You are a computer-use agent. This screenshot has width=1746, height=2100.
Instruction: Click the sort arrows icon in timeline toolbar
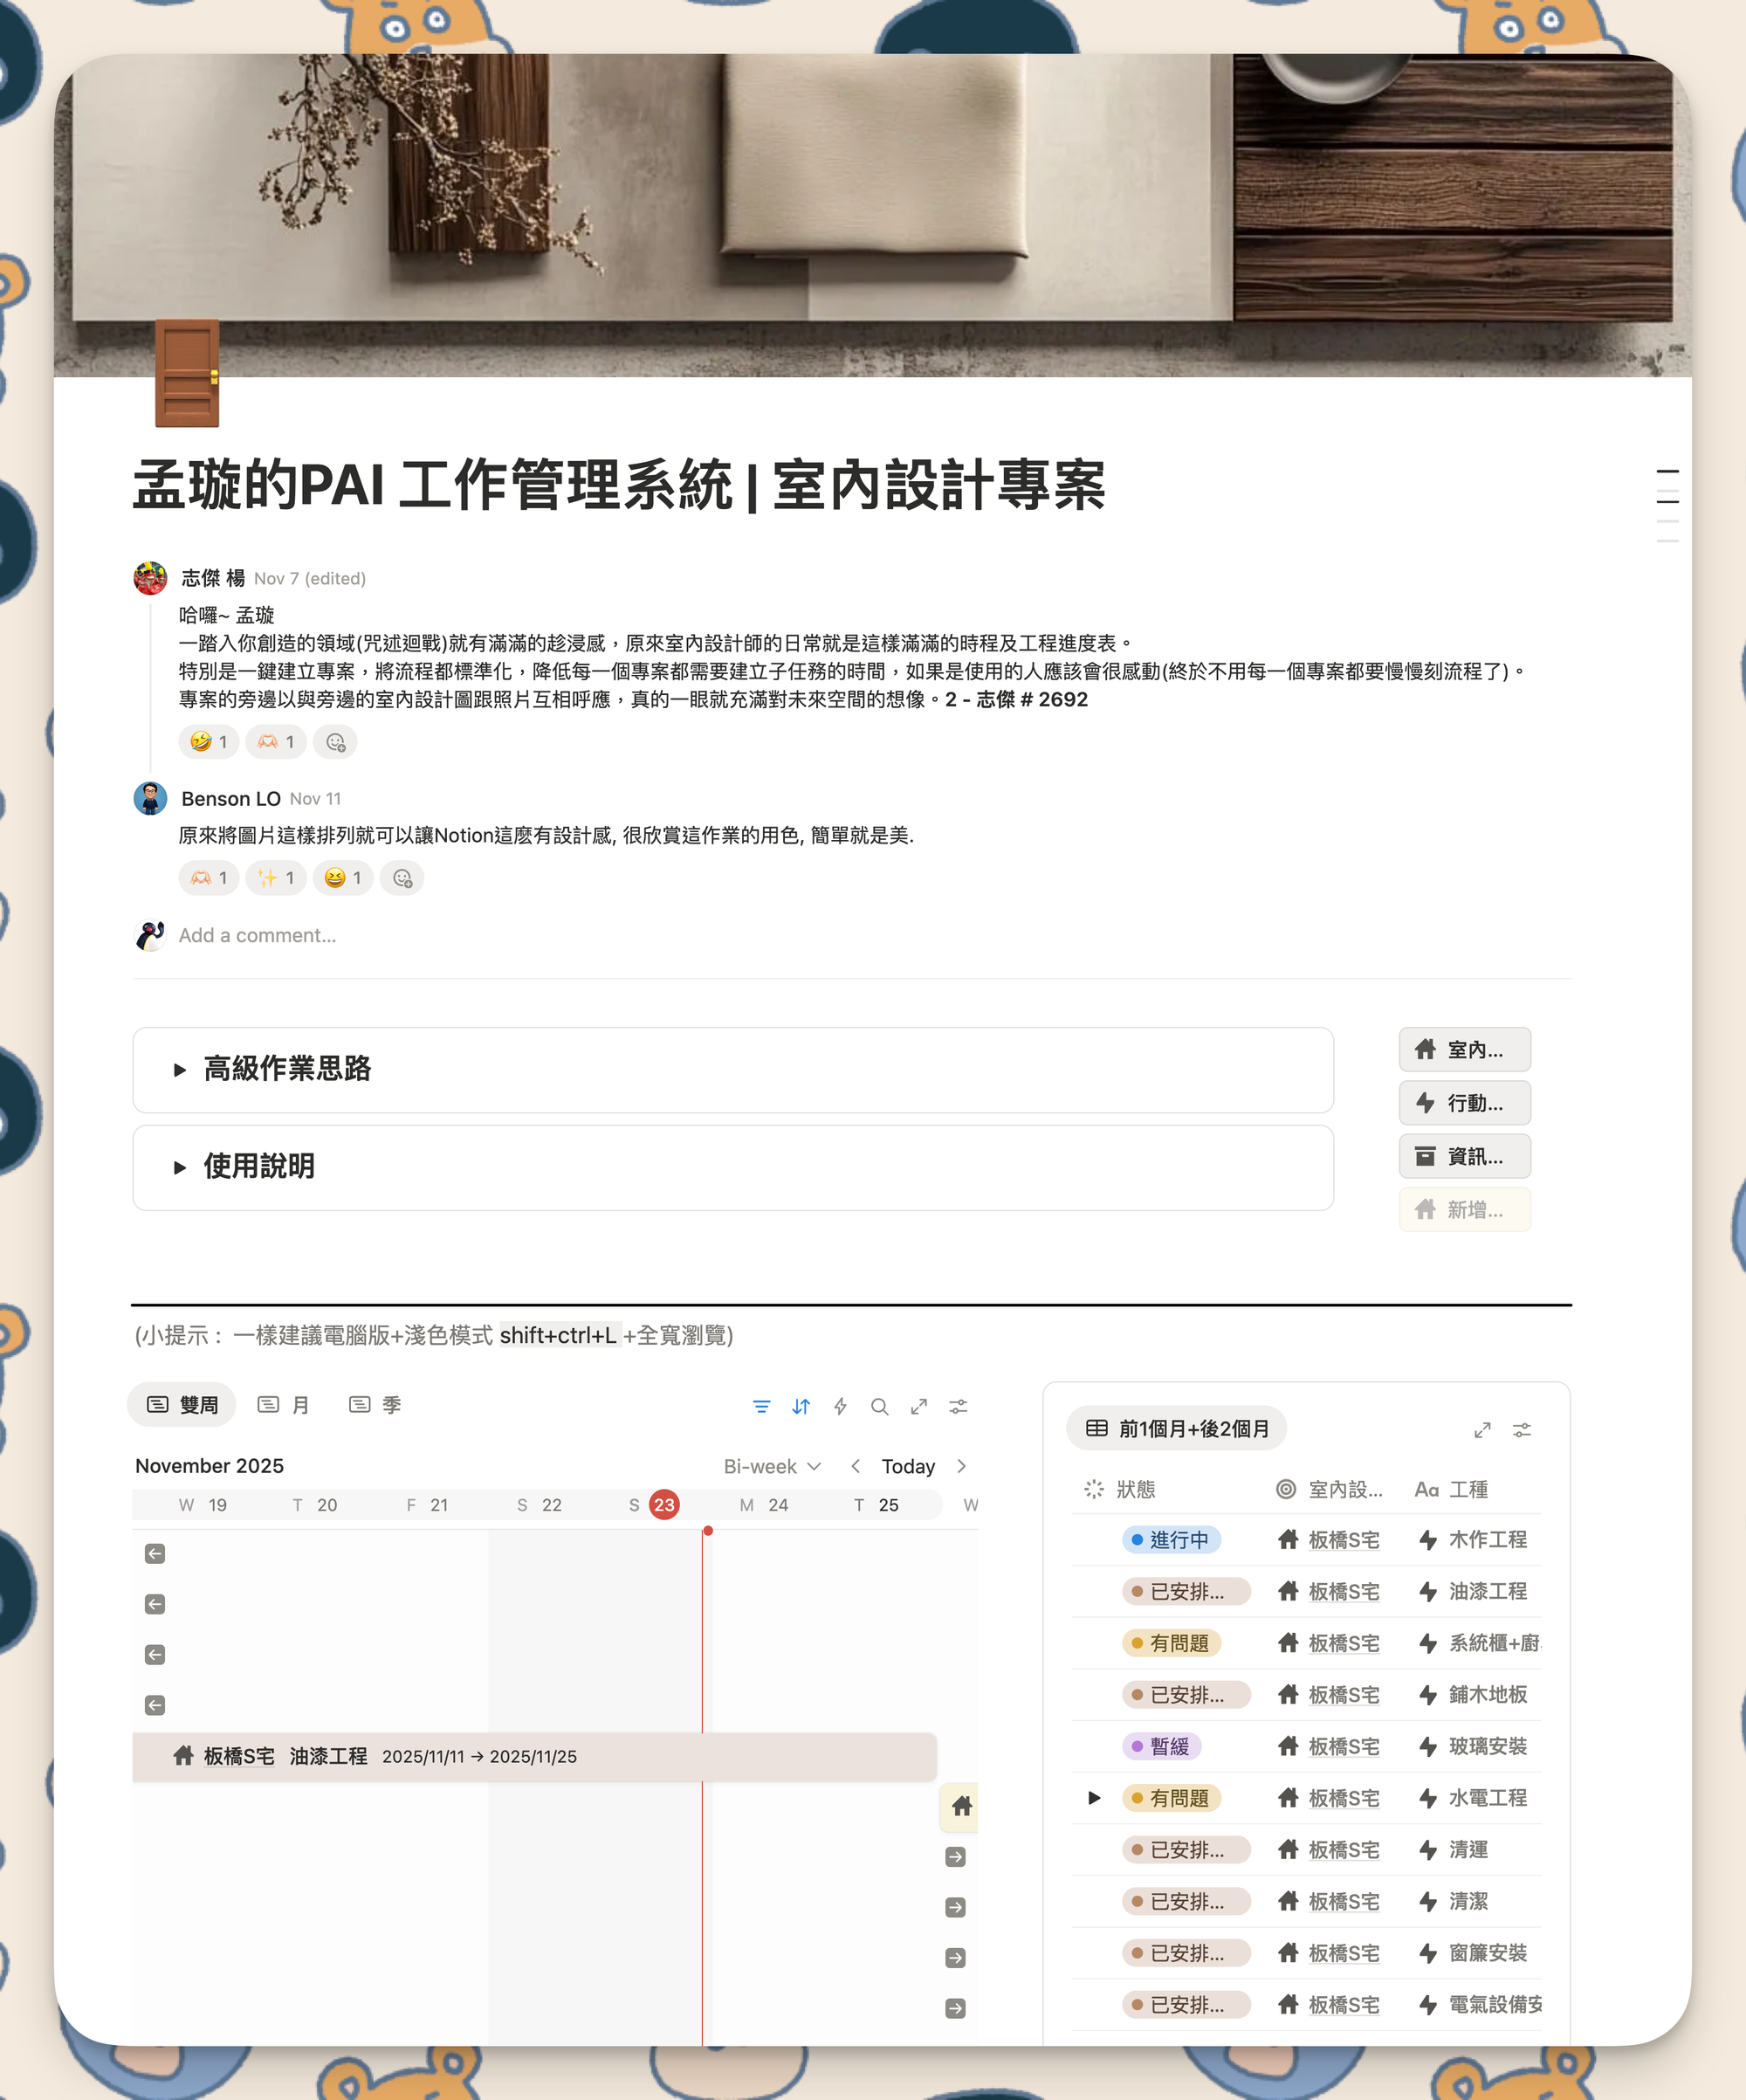(801, 1407)
